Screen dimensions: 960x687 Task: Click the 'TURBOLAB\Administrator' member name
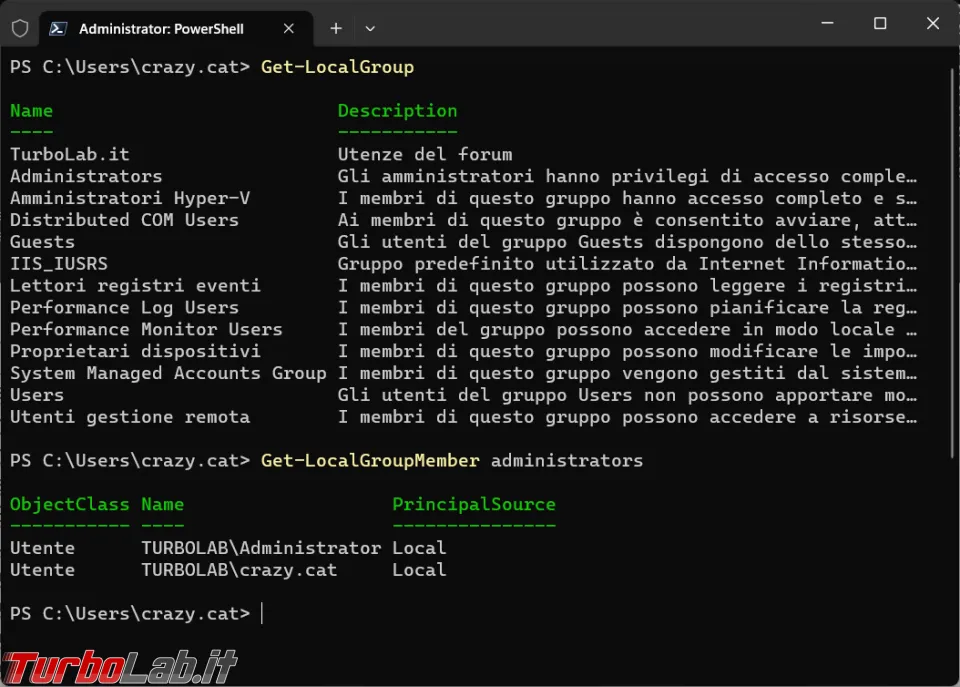point(261,548)
